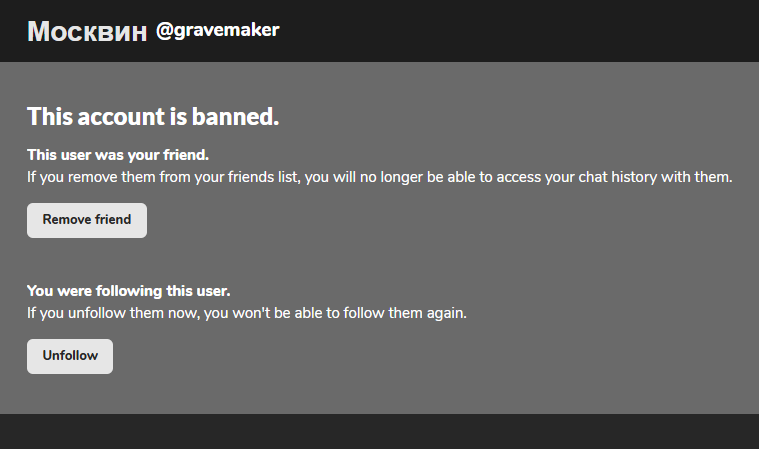Click 'This user was your friend.' text
Viewport: 759px width, 449px height.
point(117,155)
